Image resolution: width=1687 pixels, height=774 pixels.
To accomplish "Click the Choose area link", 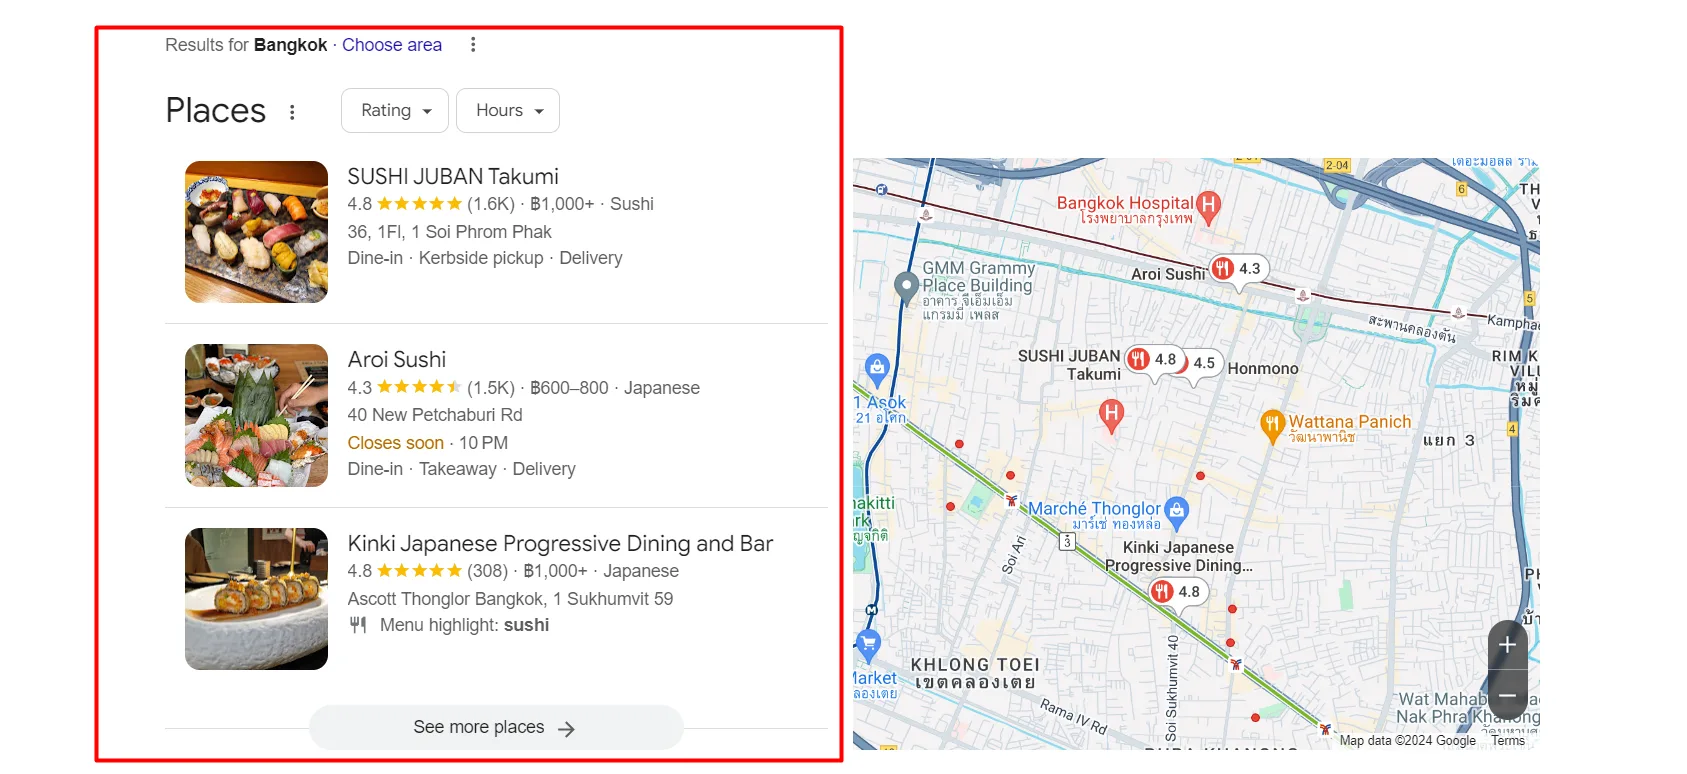I will (x=392, y=45).
